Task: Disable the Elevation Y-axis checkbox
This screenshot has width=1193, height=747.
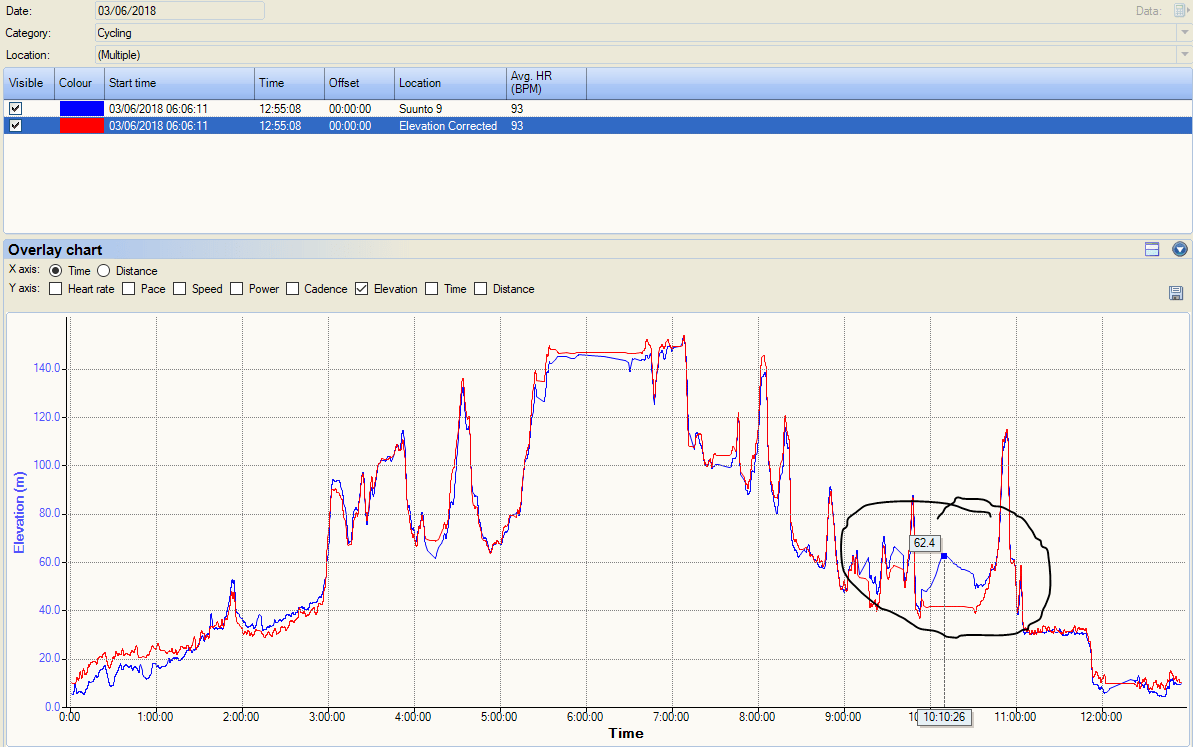Action: pos(361,288)
